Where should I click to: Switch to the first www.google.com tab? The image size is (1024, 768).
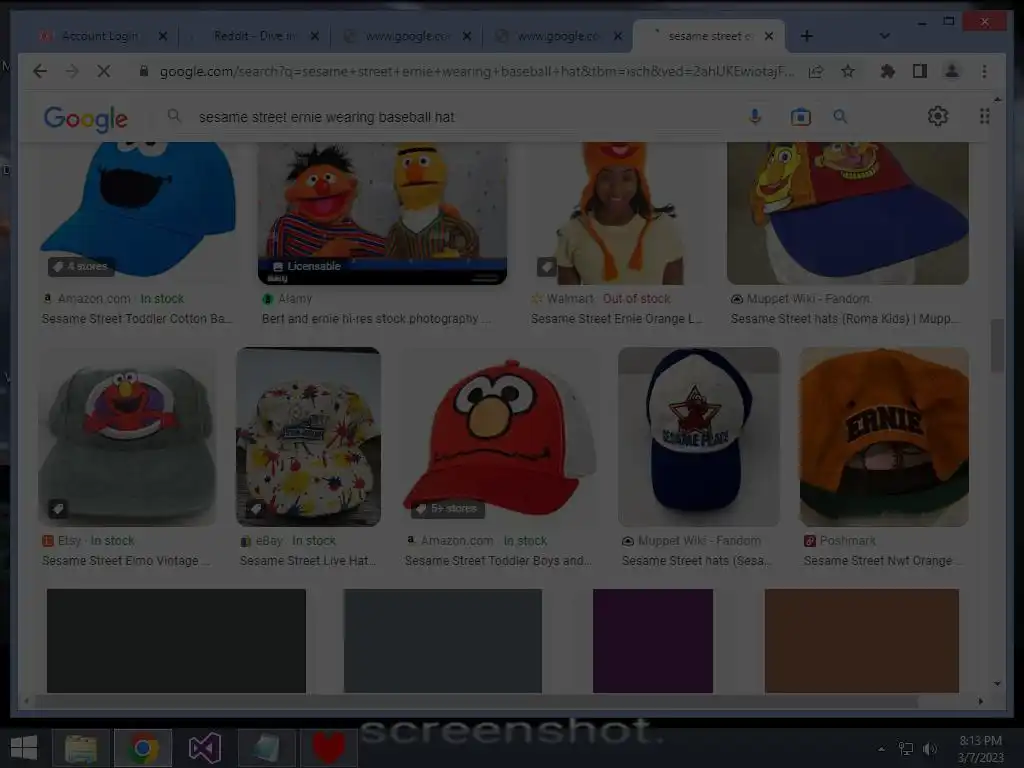(406, 36)
